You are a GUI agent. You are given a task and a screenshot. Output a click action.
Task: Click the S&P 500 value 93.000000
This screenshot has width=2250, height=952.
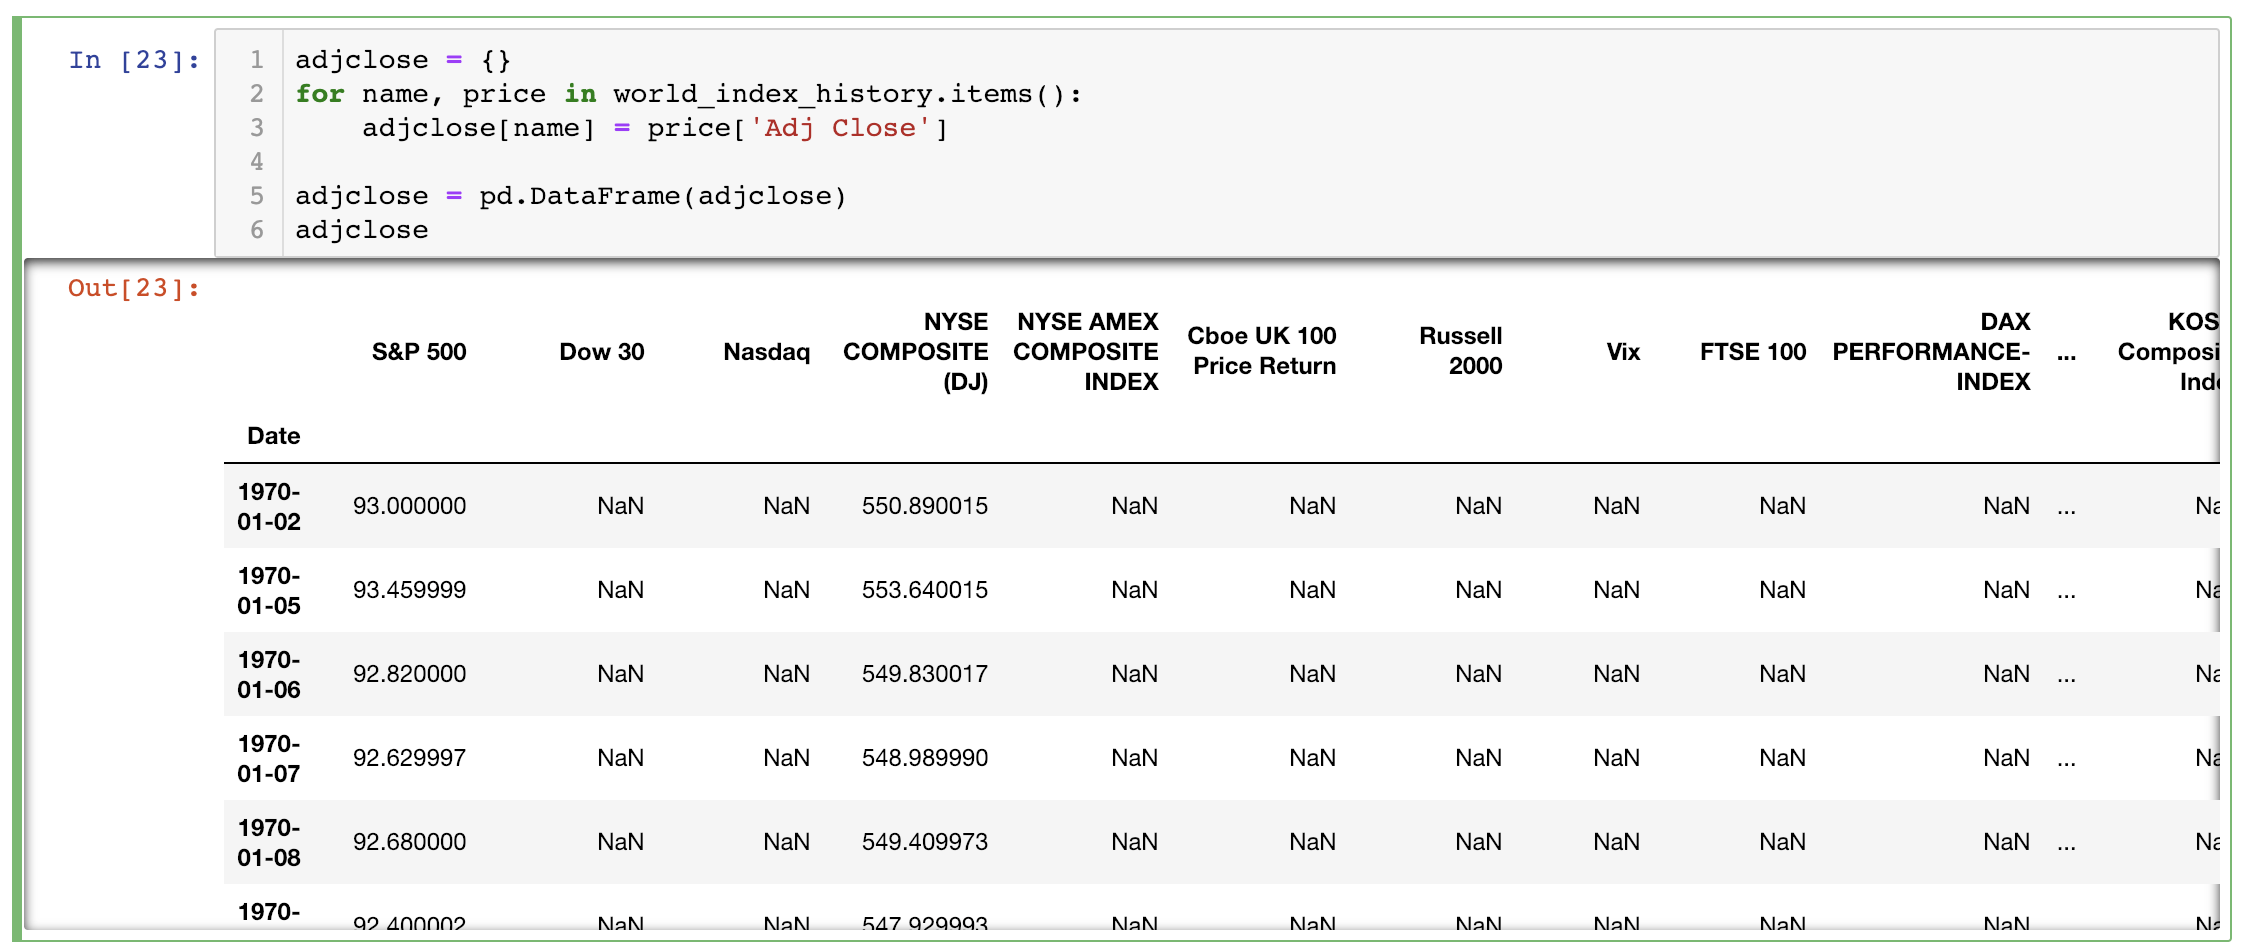coord(410,506)
